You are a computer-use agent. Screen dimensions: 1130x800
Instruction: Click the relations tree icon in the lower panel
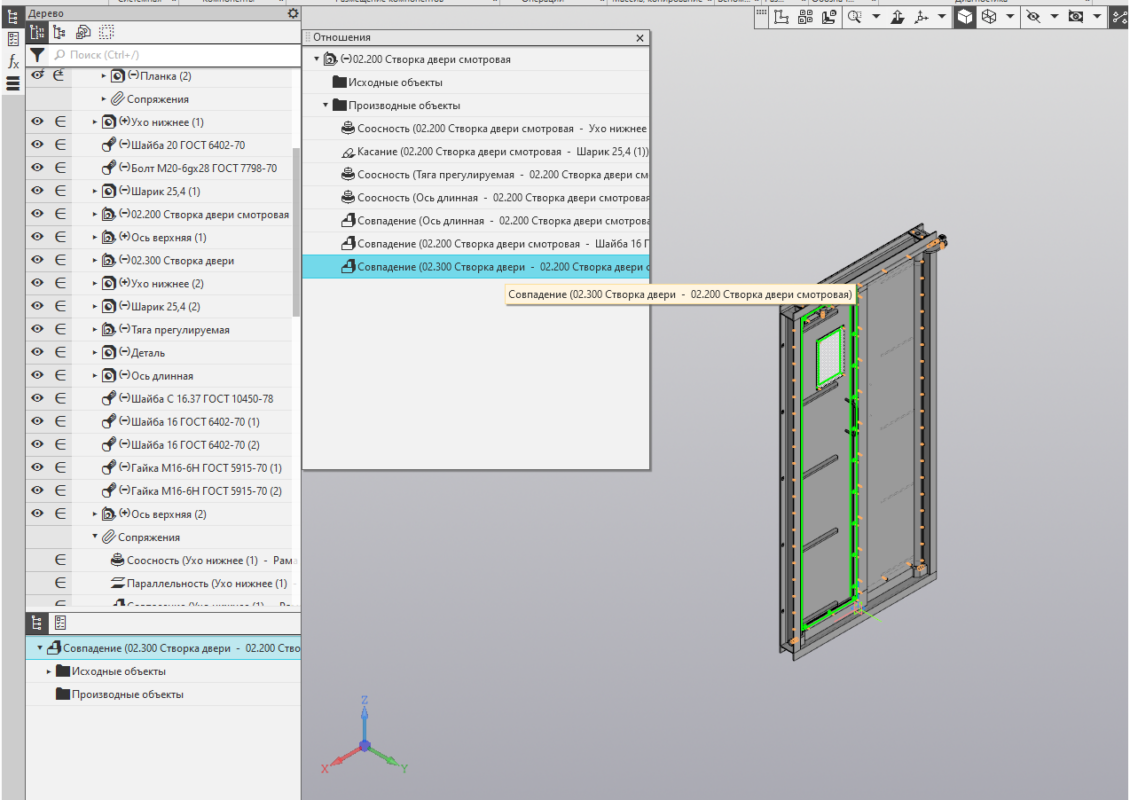(x=37, y=623)
